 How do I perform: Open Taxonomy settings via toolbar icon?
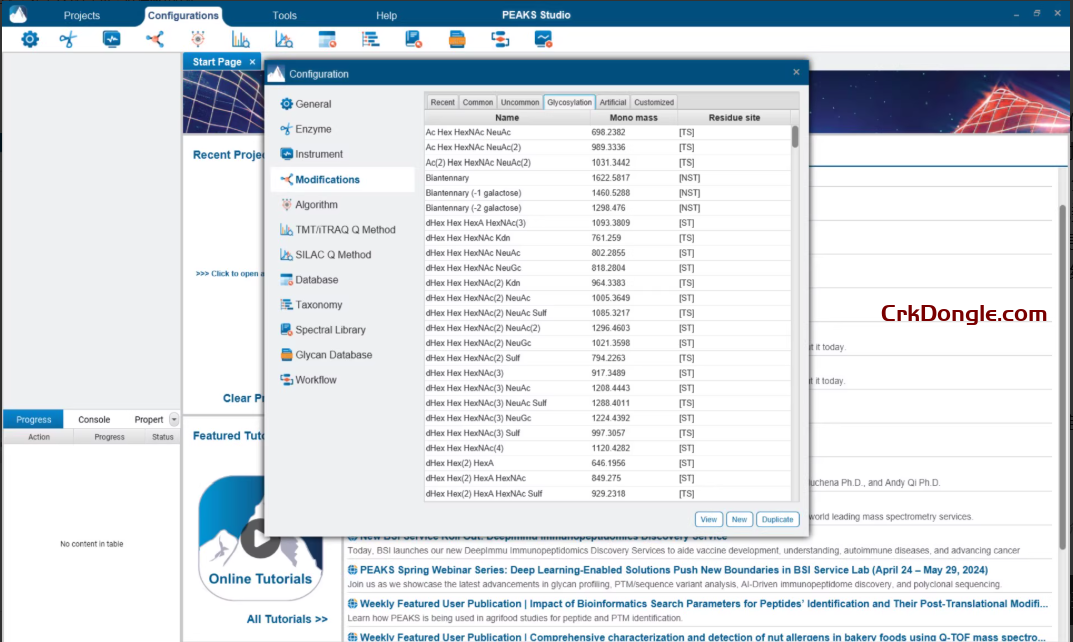click(318, 304)
